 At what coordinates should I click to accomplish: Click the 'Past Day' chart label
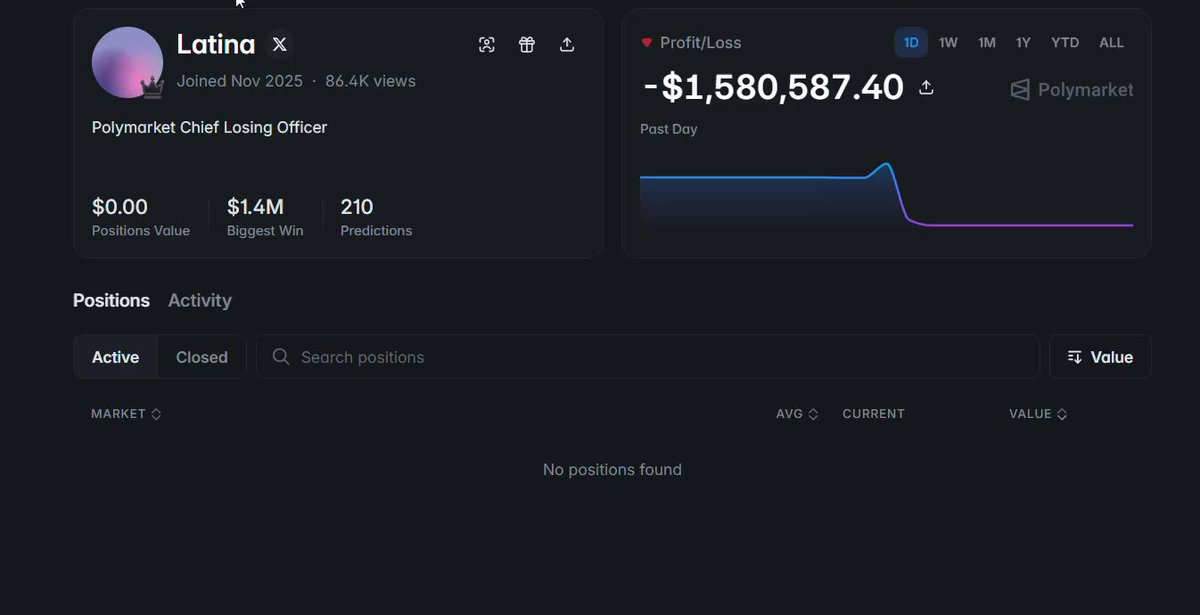[x=669, y=129]
